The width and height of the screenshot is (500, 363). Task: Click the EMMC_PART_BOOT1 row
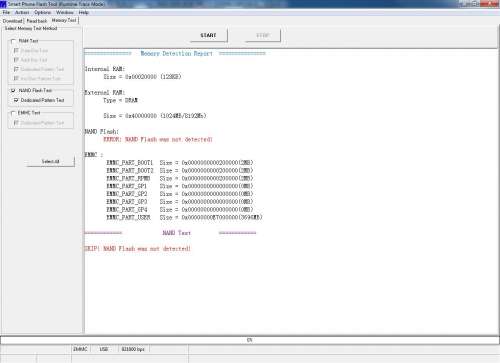click(x=180, y=163)
